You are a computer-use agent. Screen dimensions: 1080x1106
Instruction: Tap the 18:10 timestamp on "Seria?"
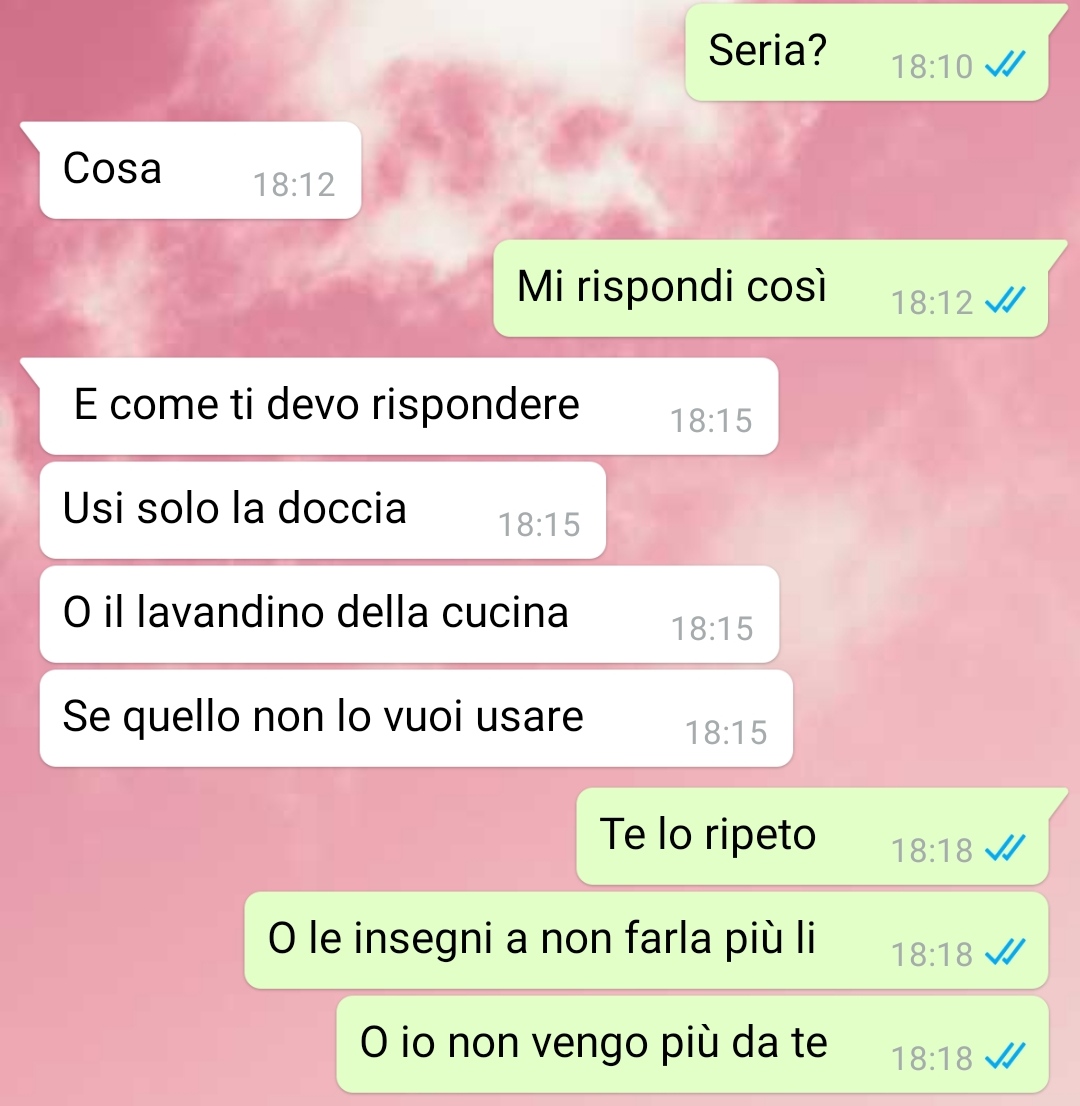click(932, 67)
